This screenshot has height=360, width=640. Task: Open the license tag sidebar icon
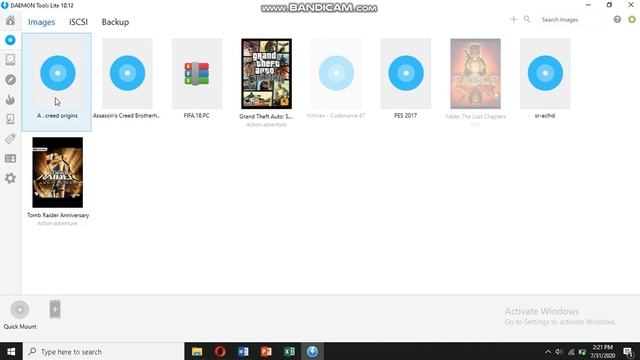coord(10,139)
